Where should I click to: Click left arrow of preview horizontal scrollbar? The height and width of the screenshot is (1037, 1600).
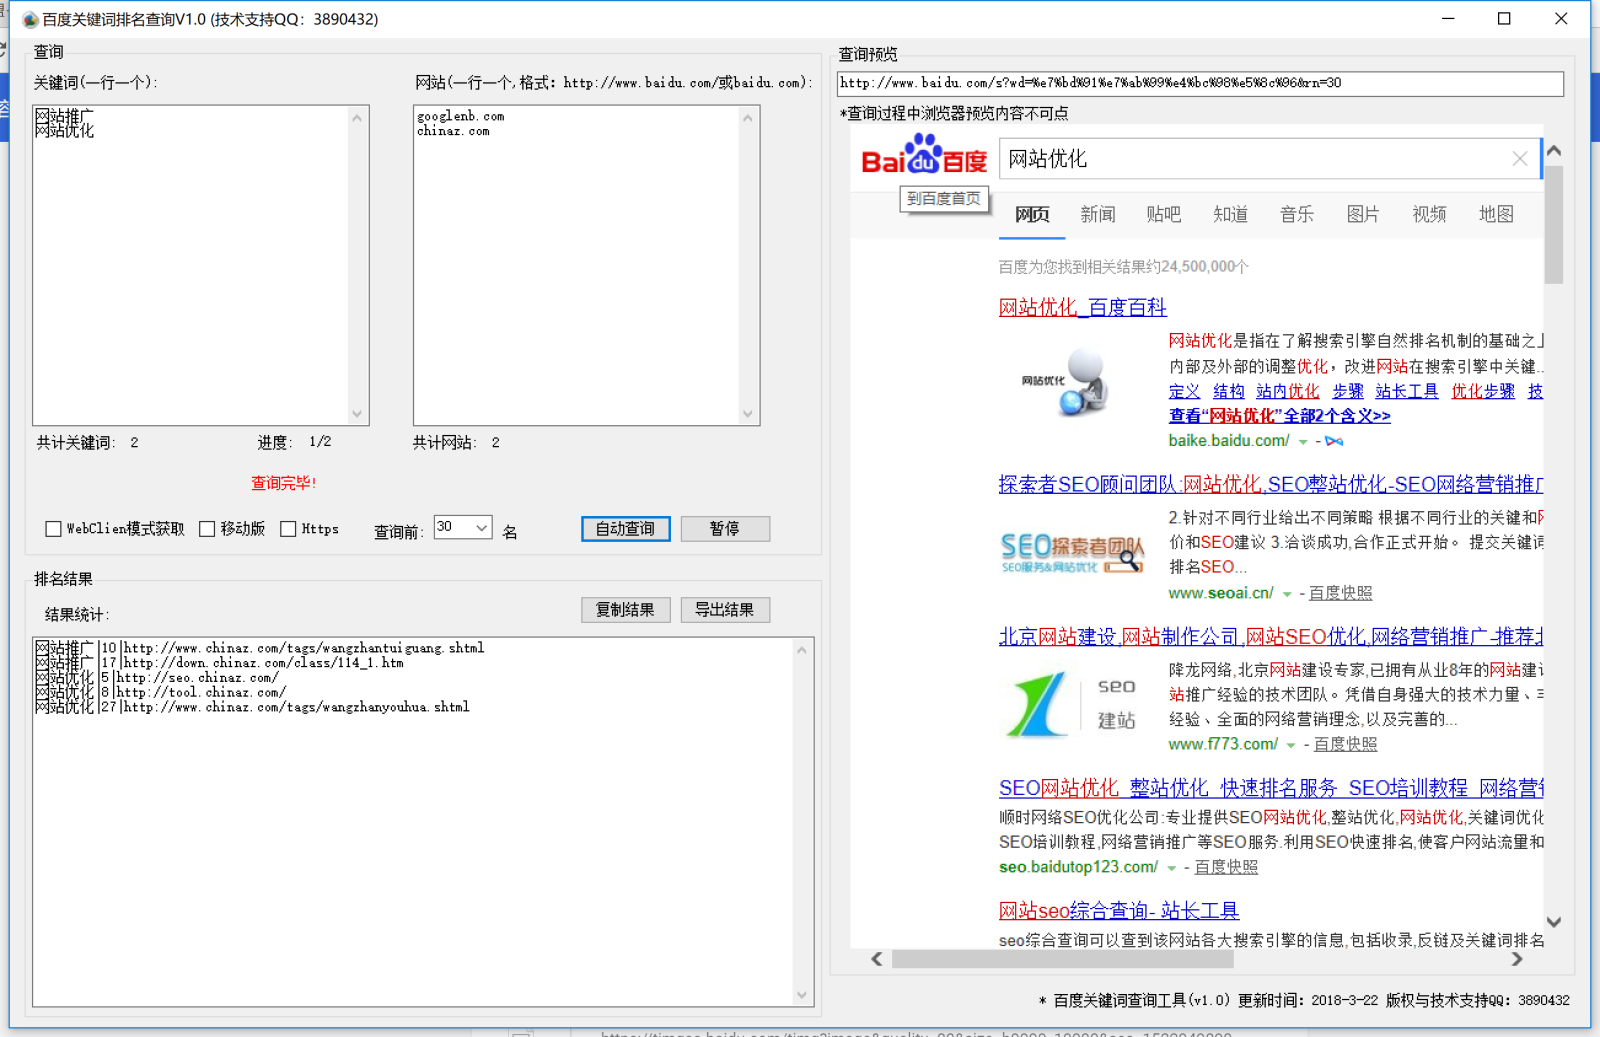click(877, 959)
